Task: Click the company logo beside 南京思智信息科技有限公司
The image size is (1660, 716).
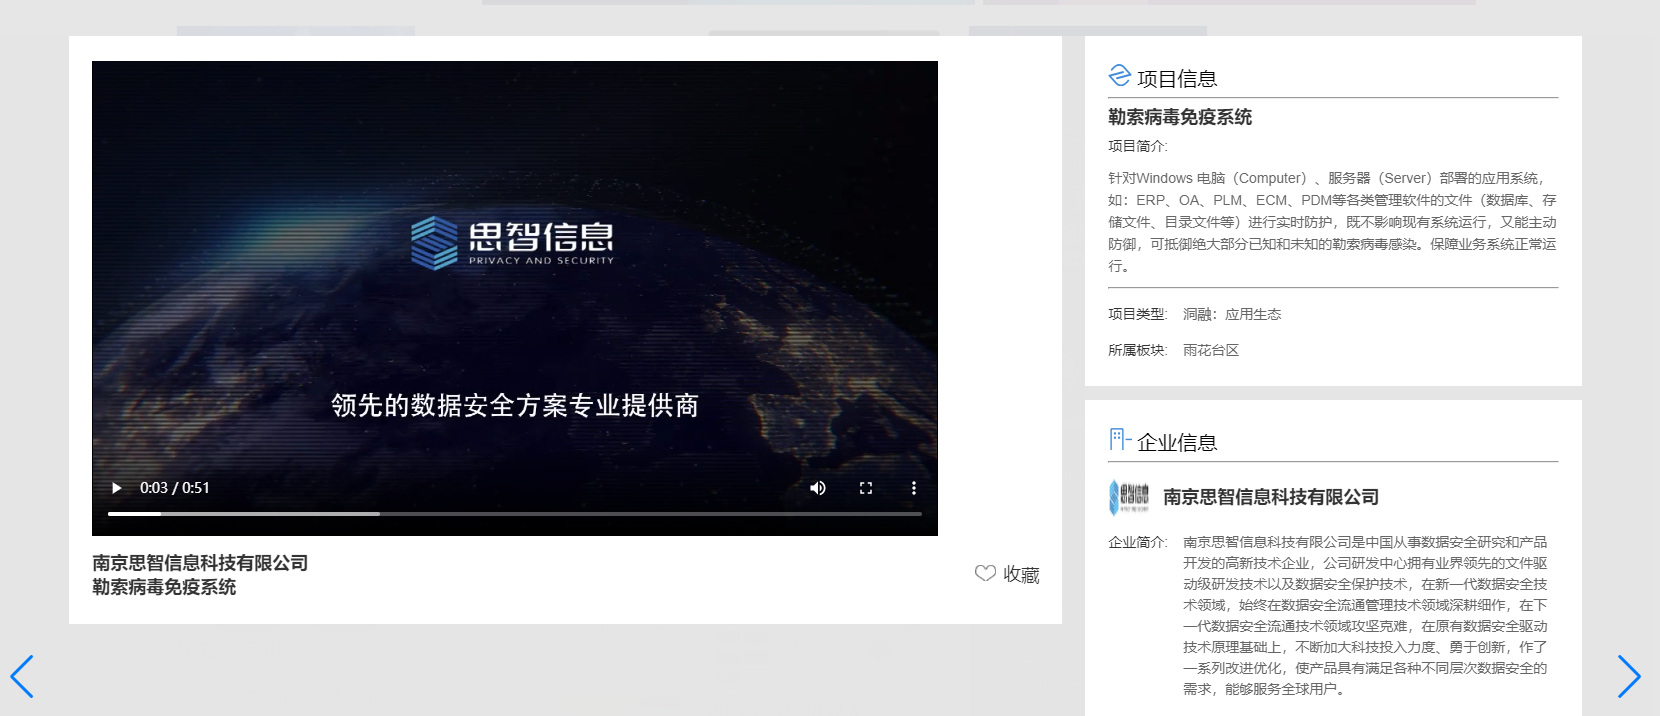Action: [x=1129, y=497]
